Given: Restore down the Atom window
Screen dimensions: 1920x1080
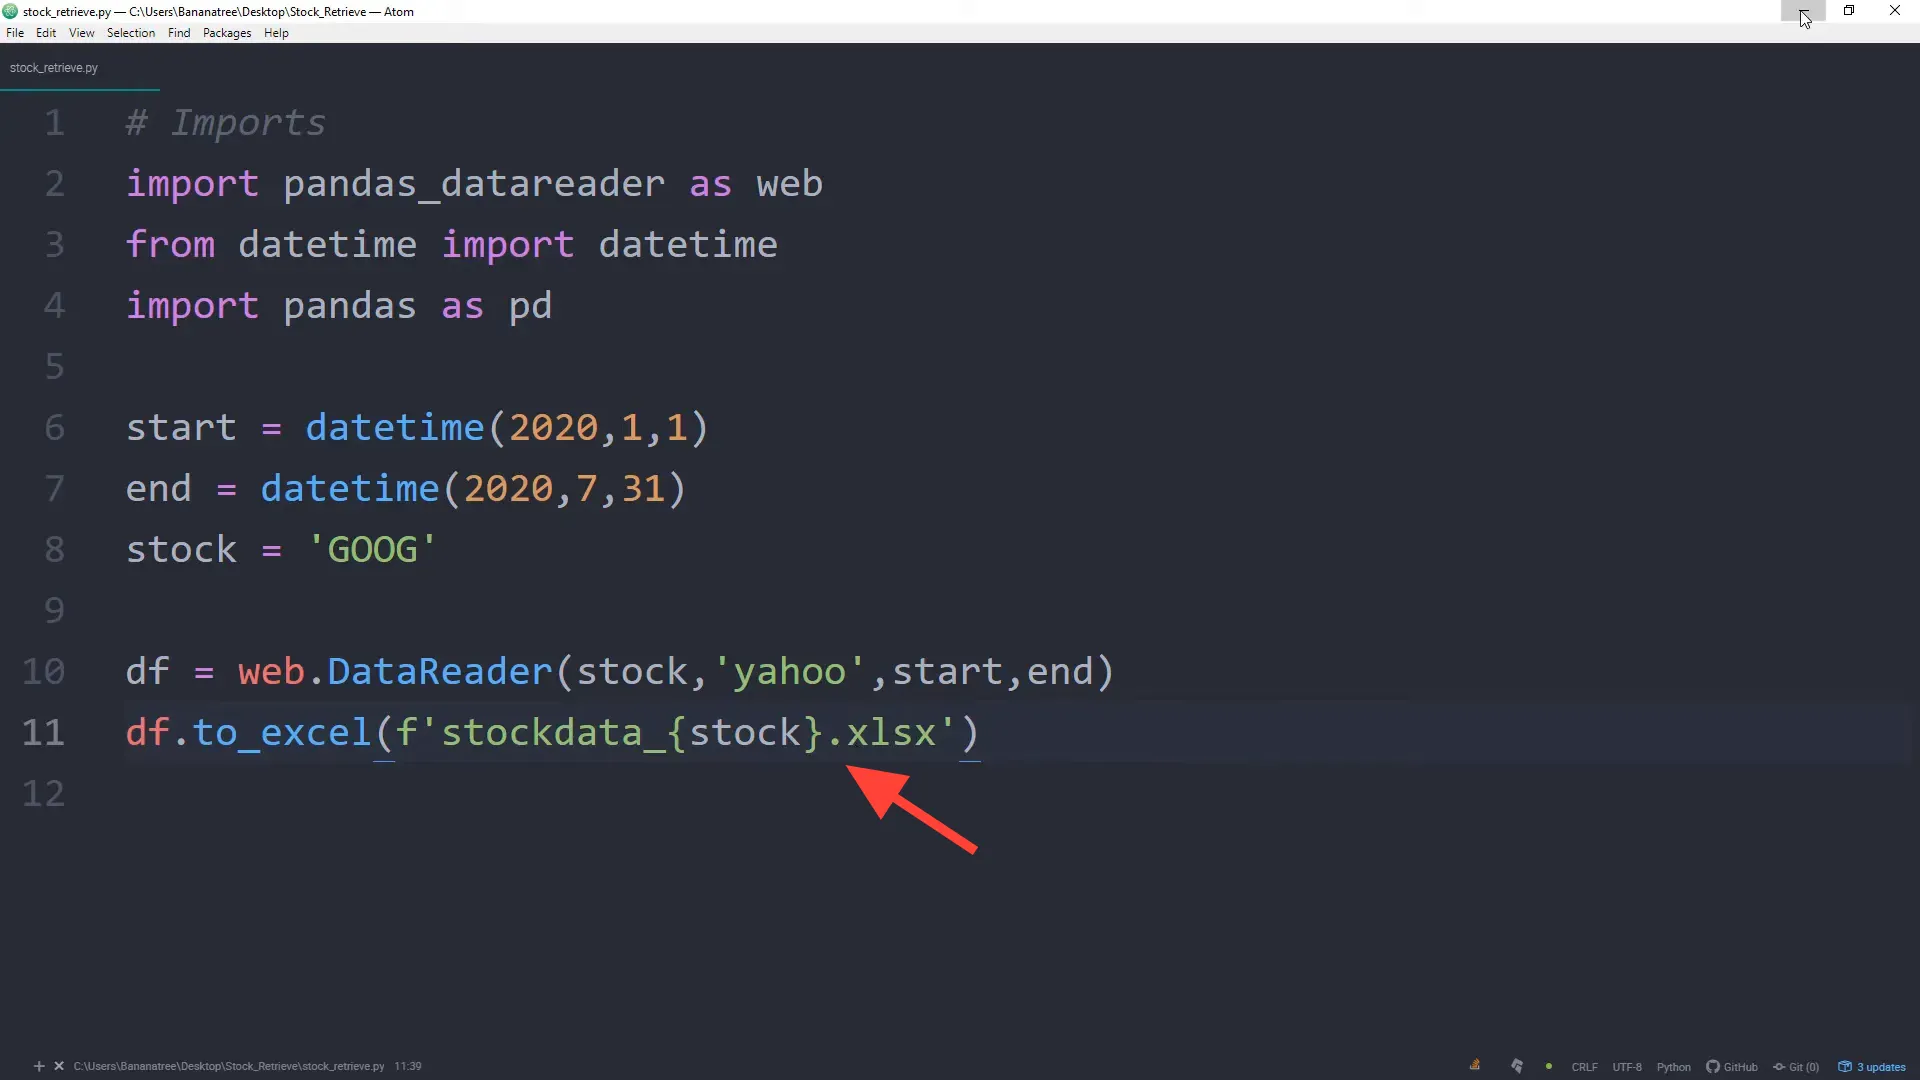Looking at the screenshot, I should [x=1849, y=11].
